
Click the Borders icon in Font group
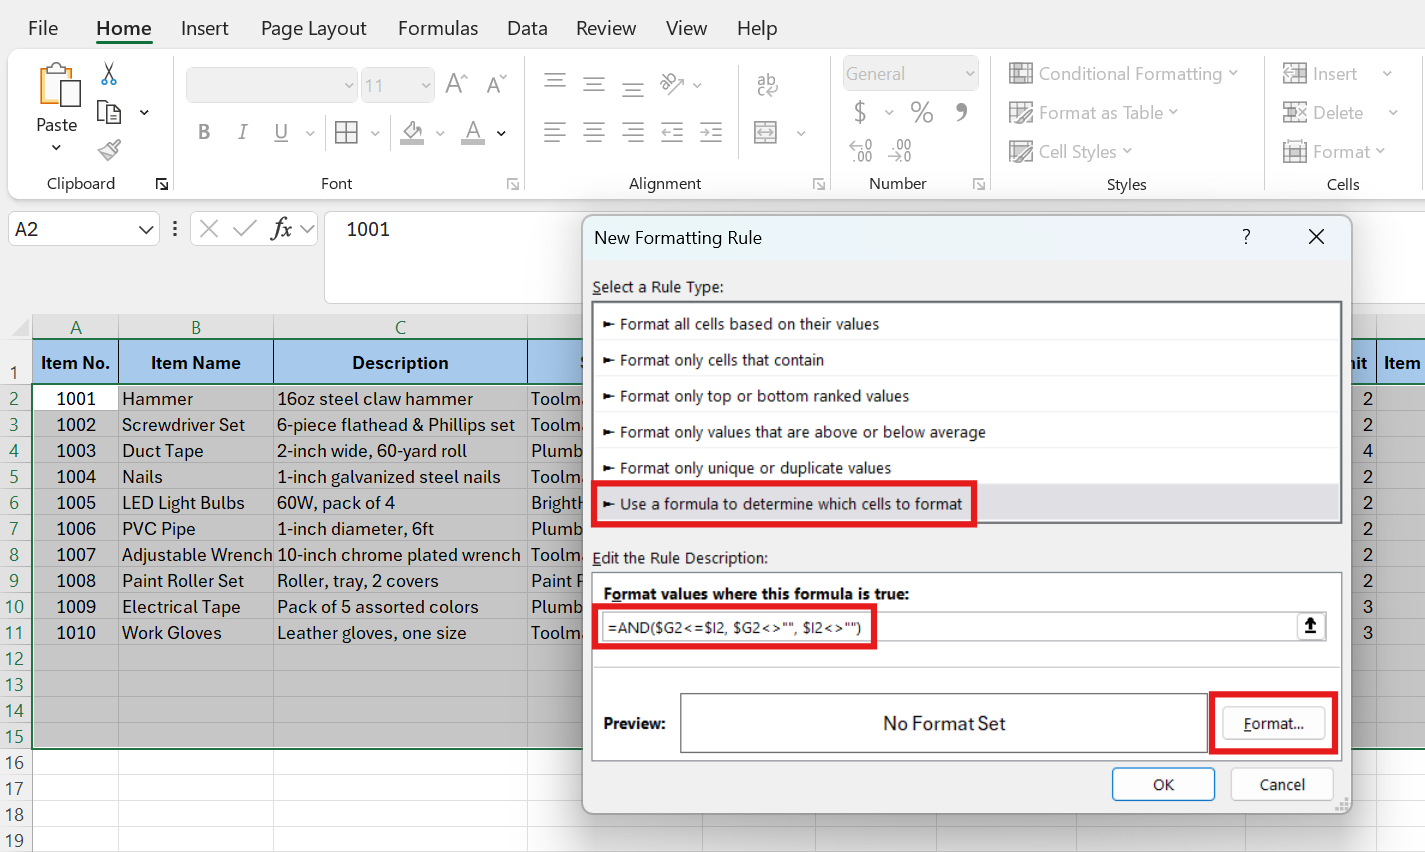pos(347,132)
